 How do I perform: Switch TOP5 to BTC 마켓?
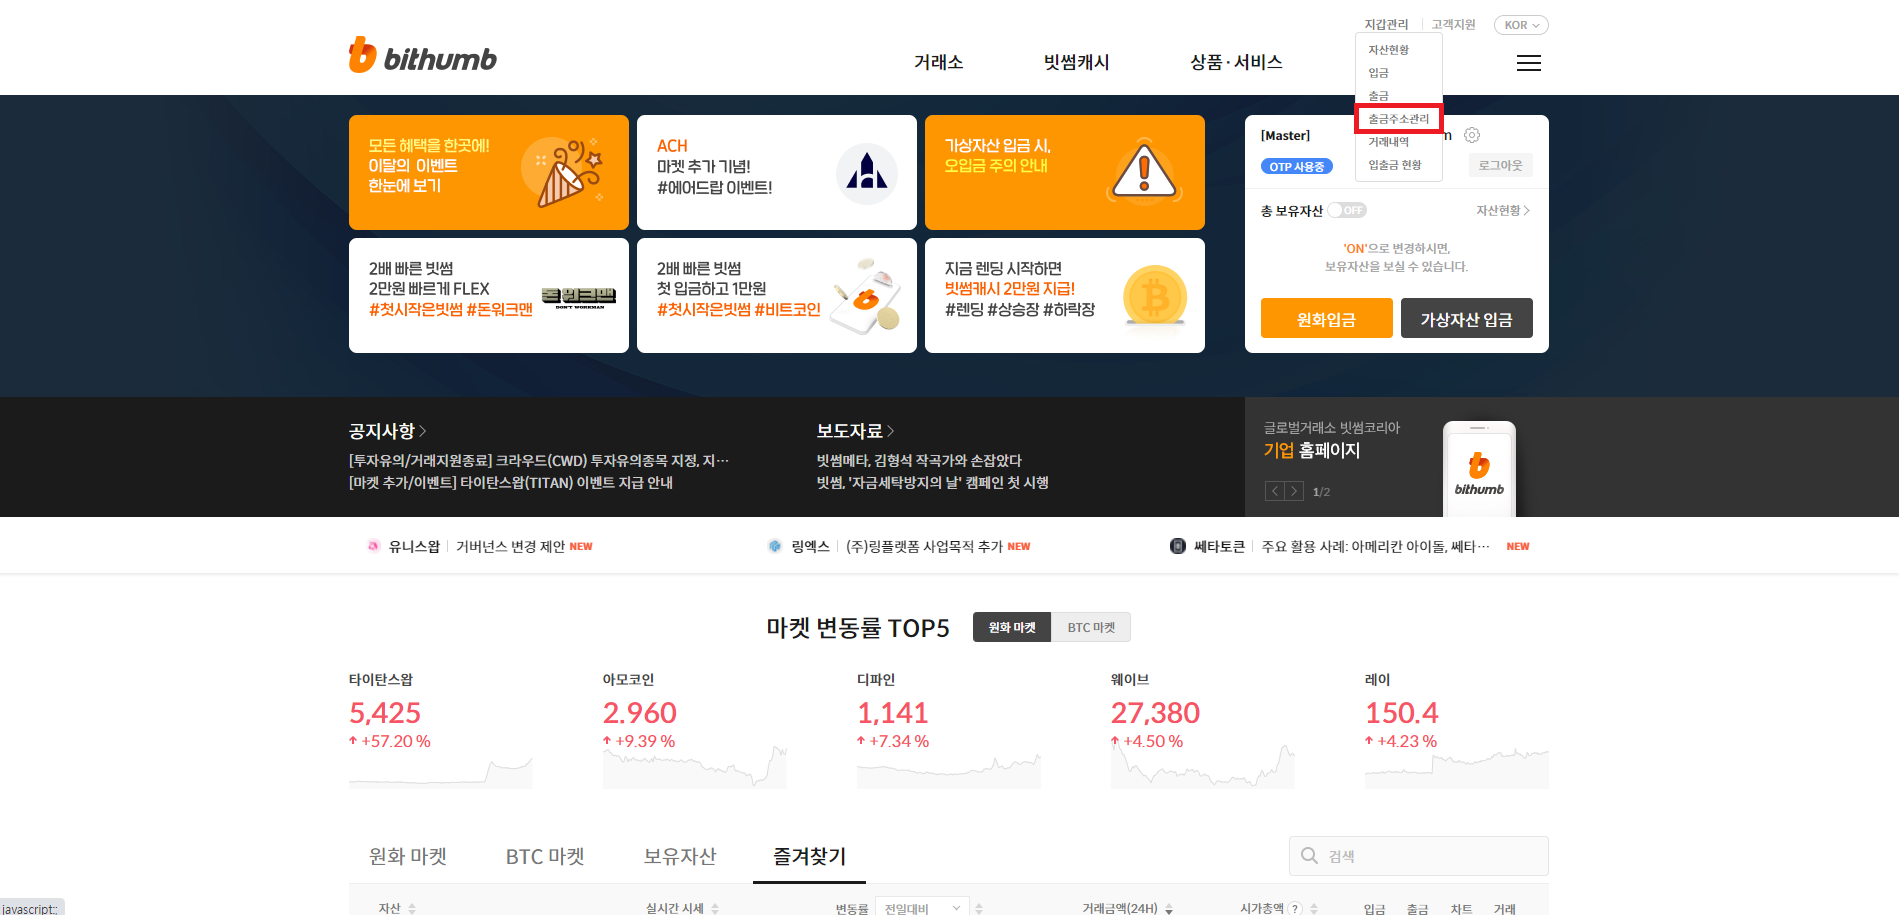pos(1091,627)
